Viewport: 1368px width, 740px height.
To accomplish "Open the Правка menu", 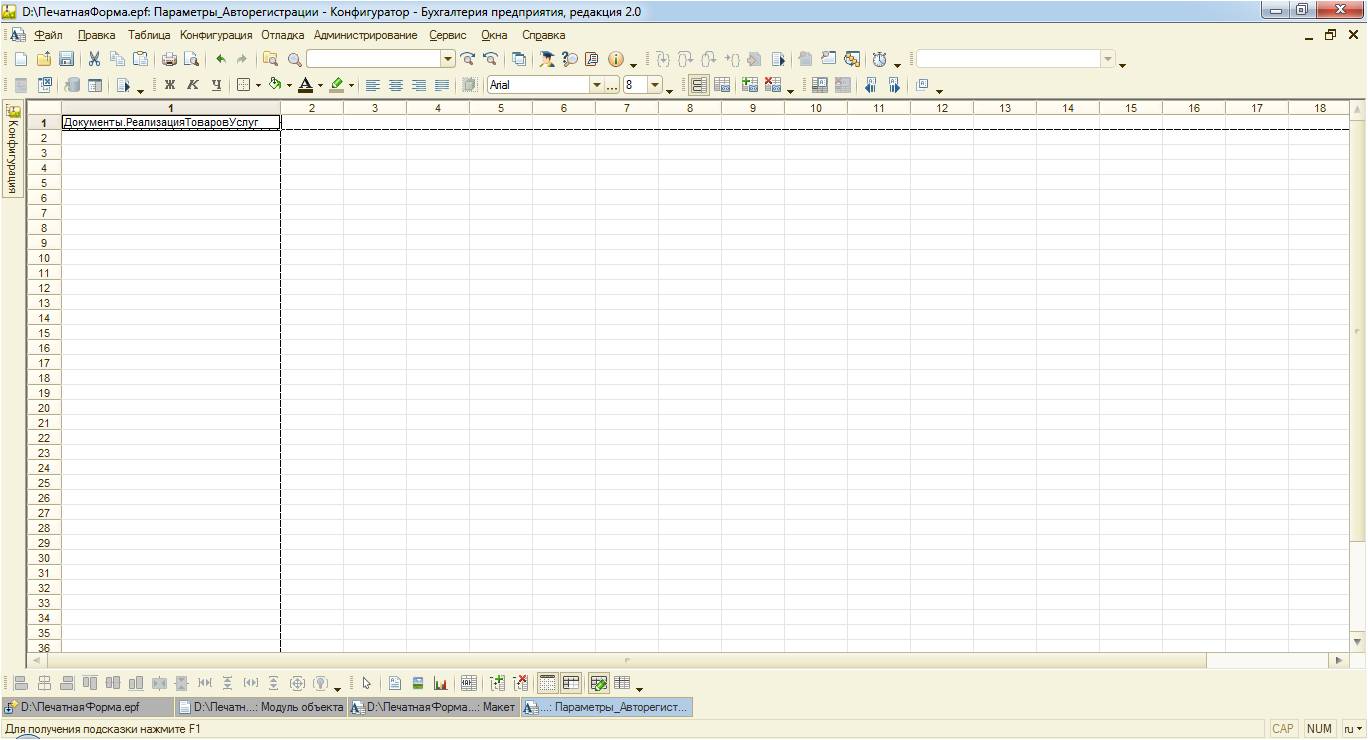I will point(96,35).
